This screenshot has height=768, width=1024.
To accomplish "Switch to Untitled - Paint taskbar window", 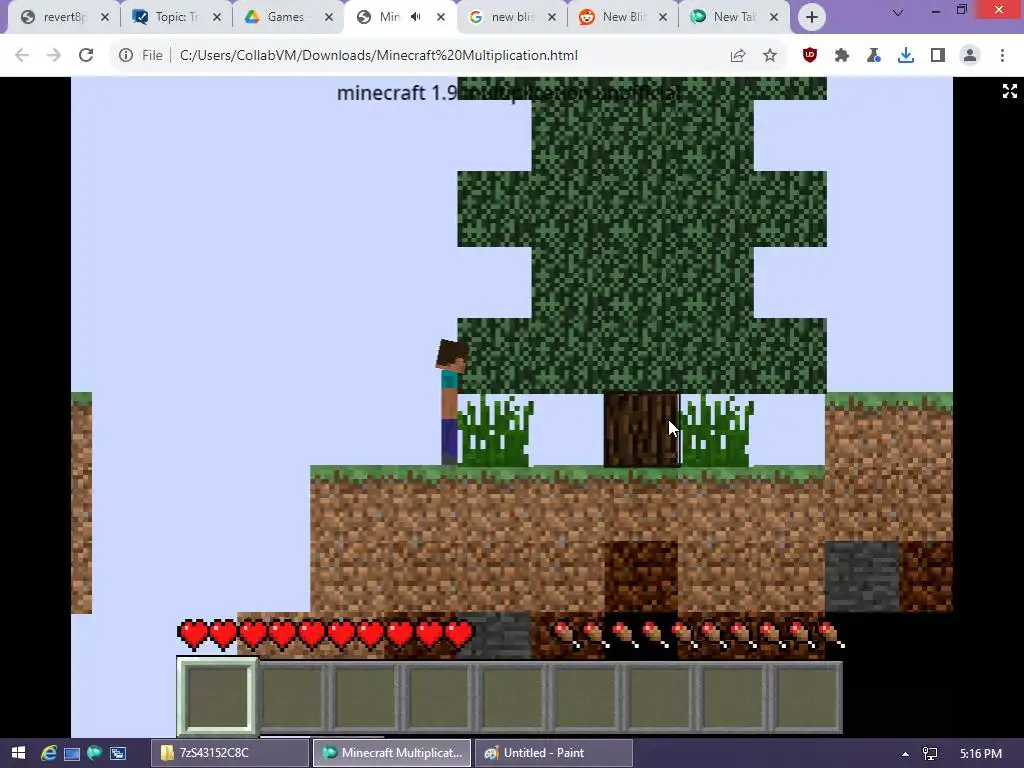I will pyautogui.click(x=553, y=753).
